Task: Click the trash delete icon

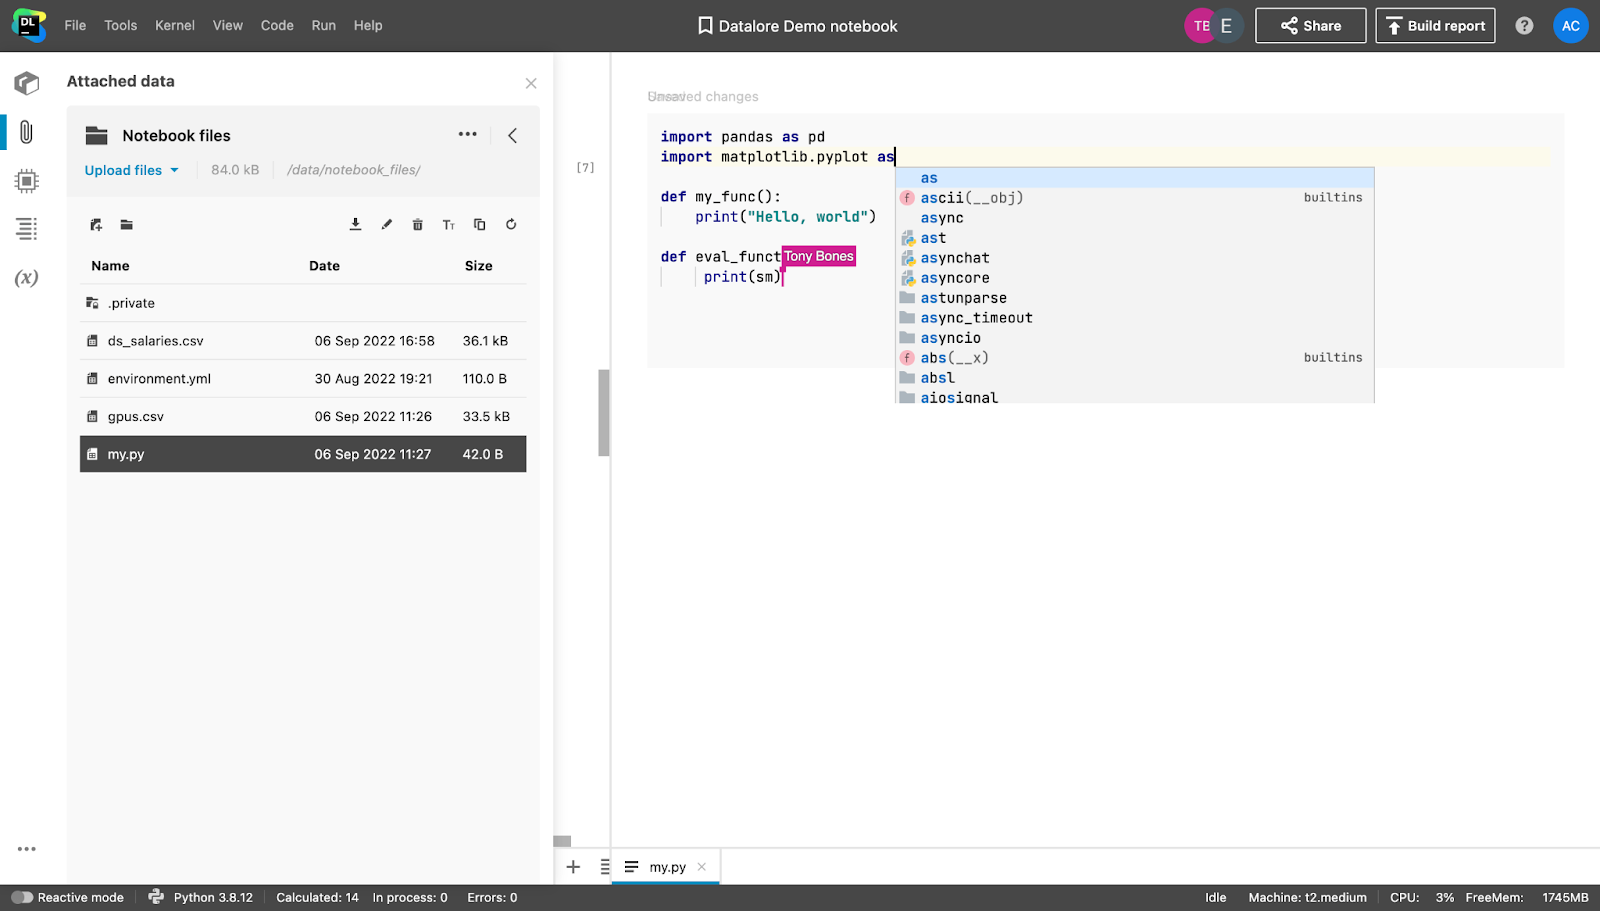Action: click(417, 225)
